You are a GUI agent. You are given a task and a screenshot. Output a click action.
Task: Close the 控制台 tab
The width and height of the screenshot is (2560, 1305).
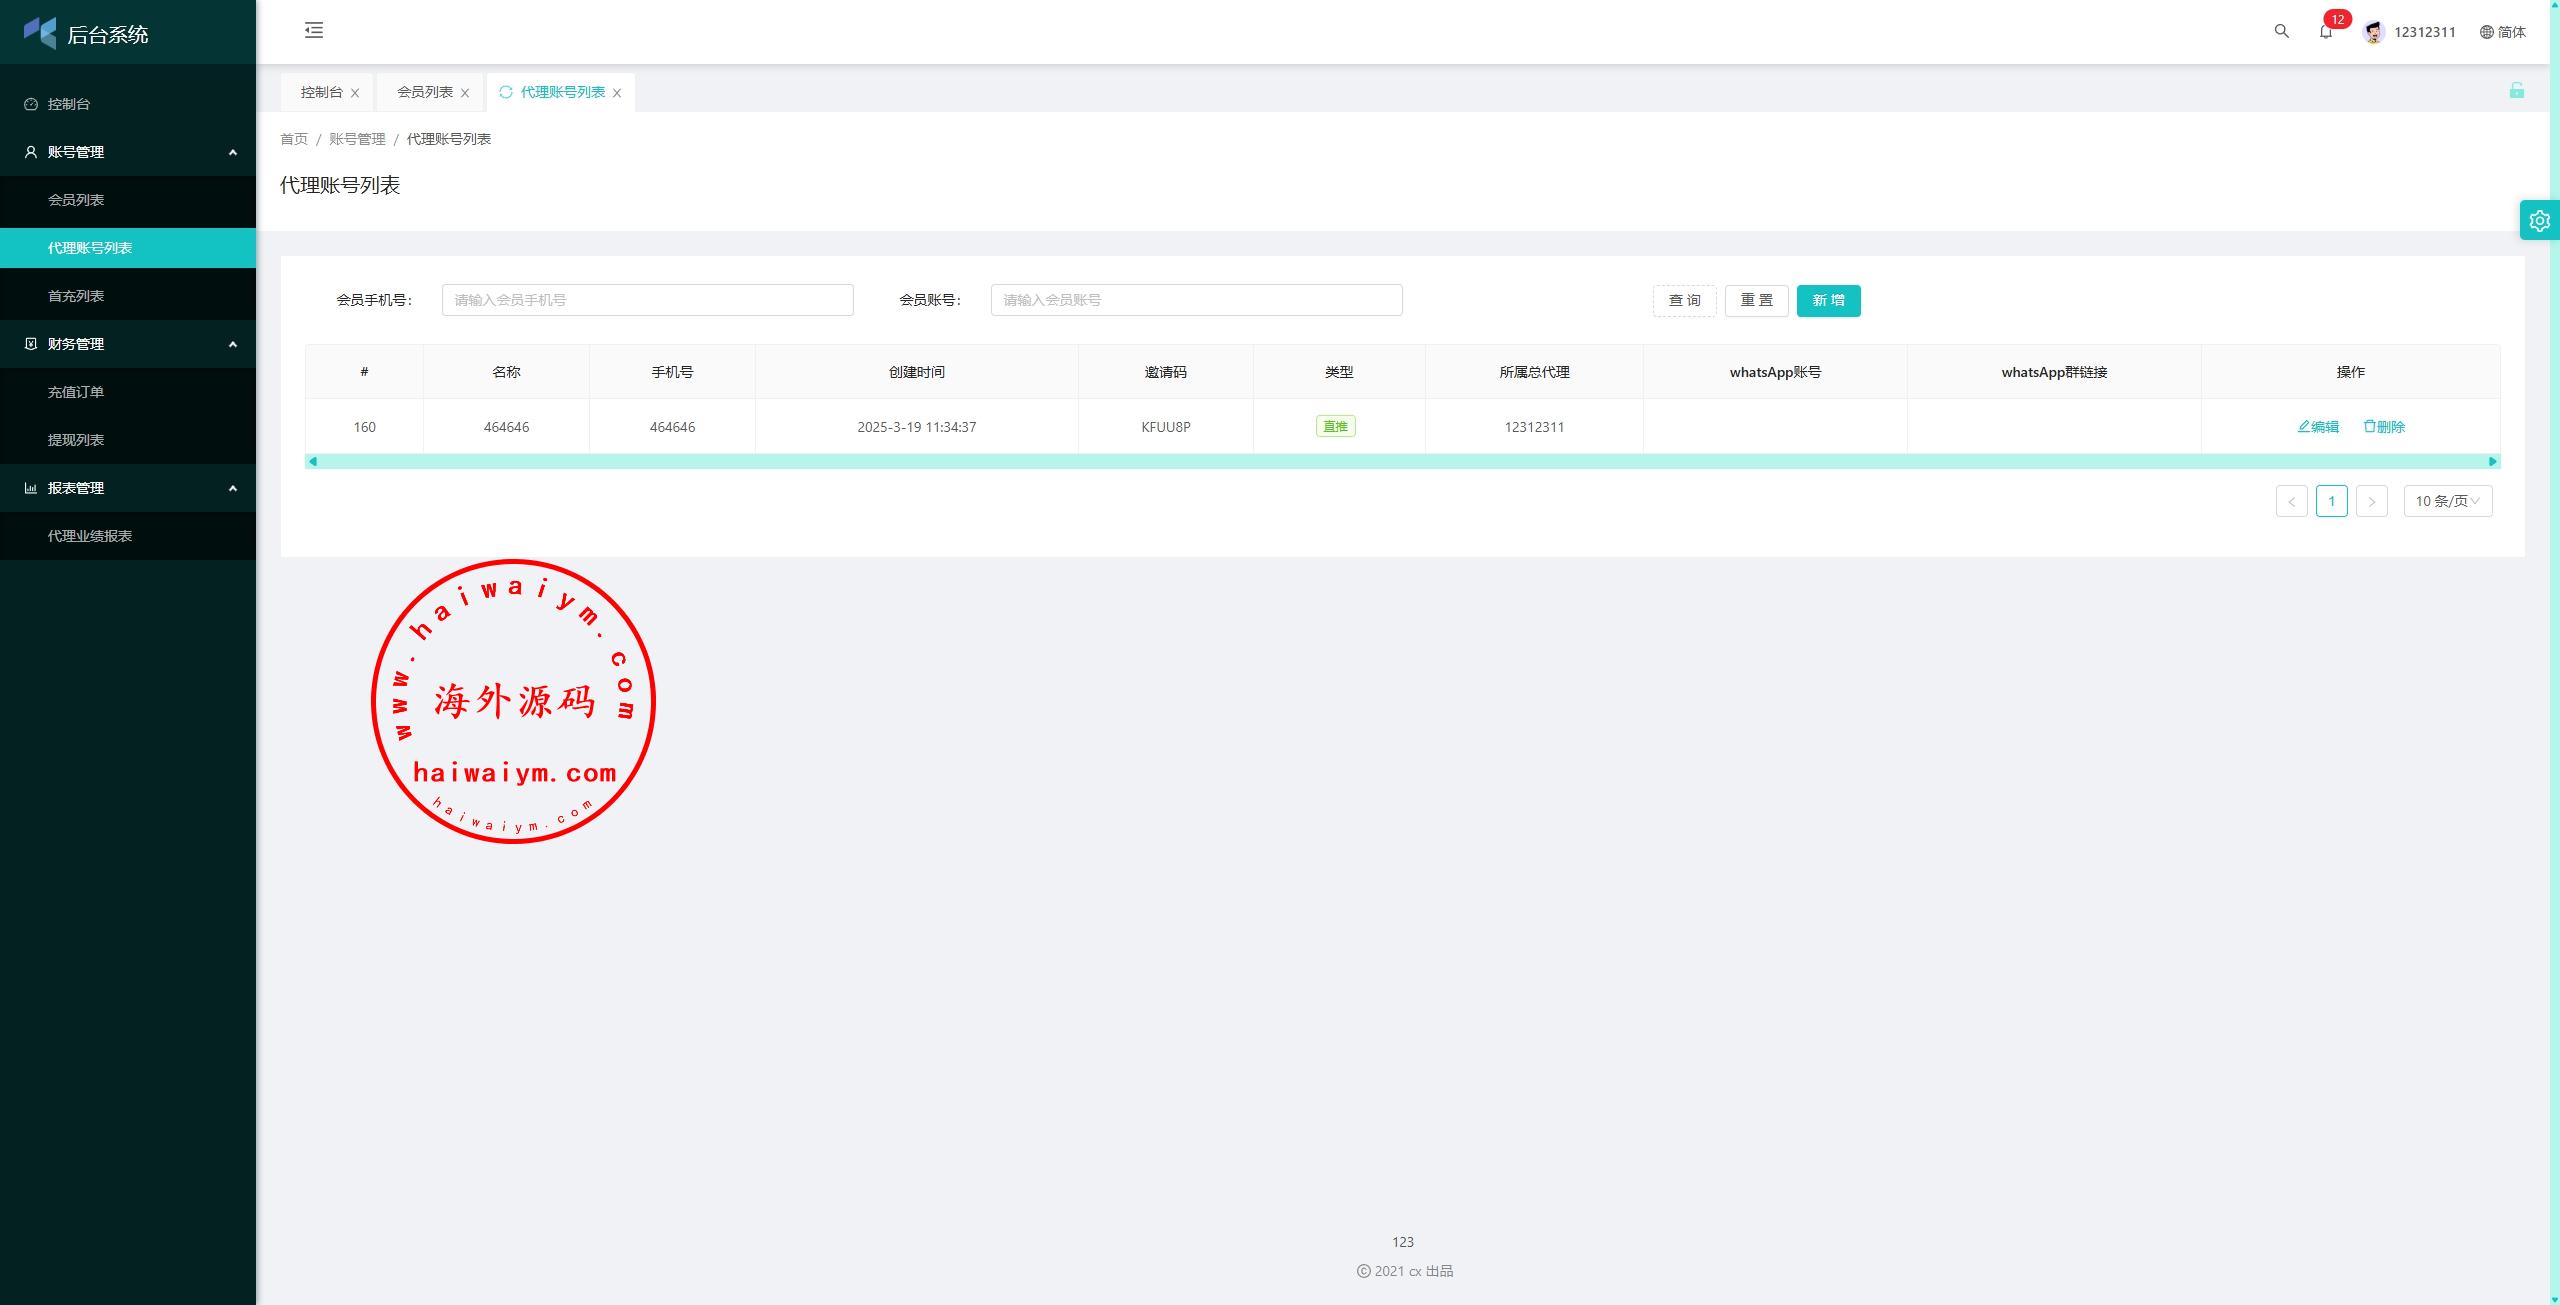coord(355,93)
